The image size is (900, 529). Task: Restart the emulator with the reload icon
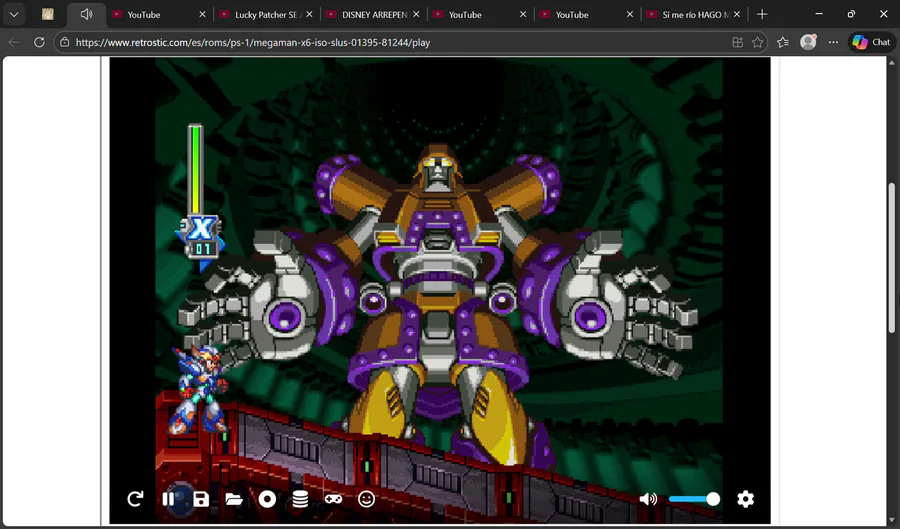tap(135, 499)
